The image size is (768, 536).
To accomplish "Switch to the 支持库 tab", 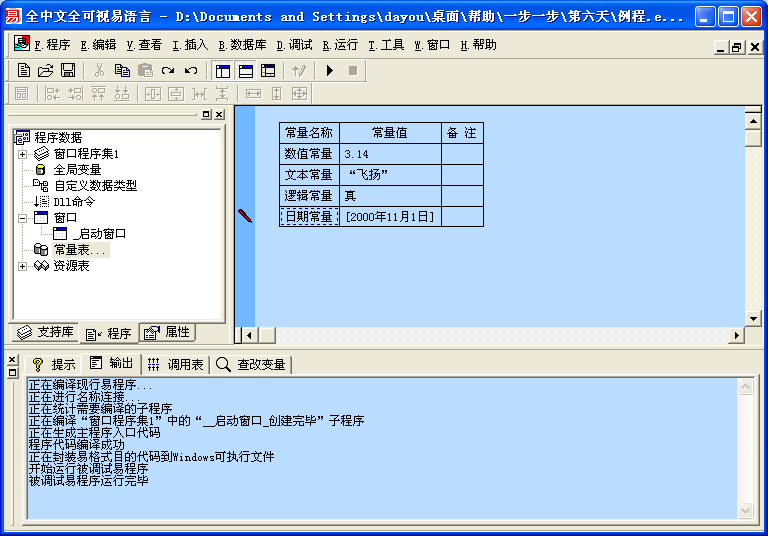I will pos(46,333).
